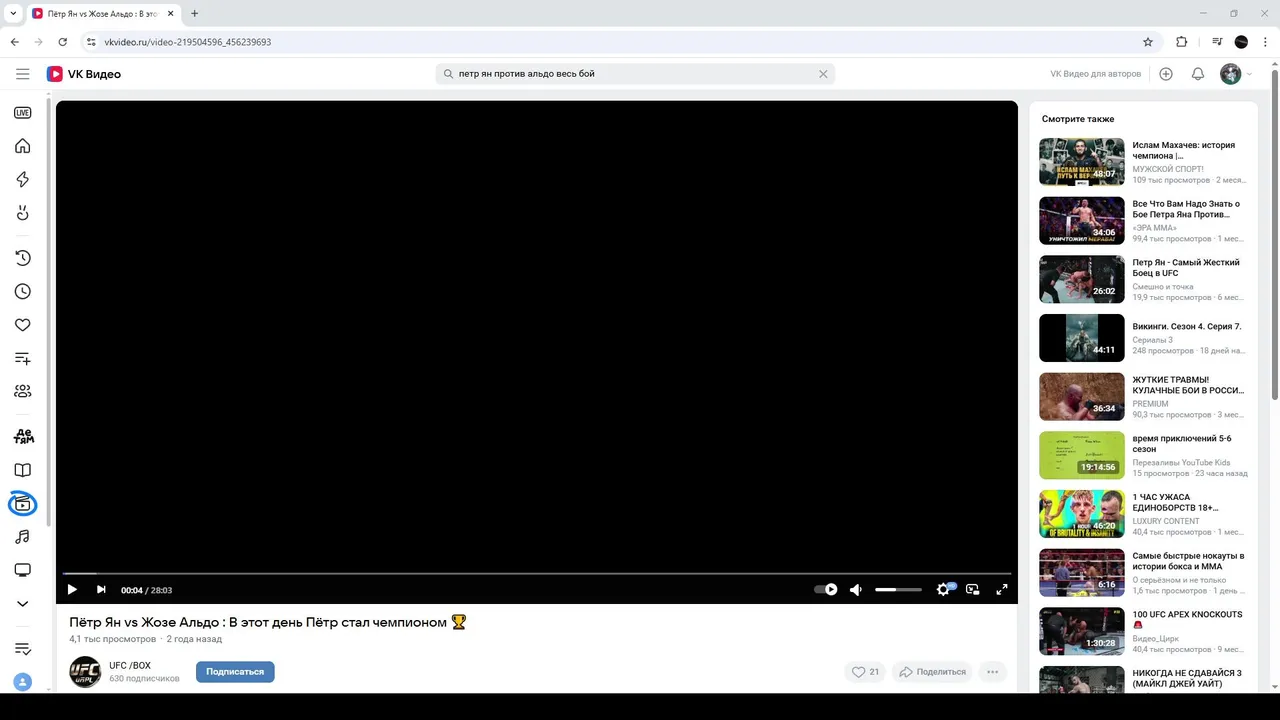Screen dimensions: 1280x720
Task: Skip to the next video in player
Action: [101, 590]
